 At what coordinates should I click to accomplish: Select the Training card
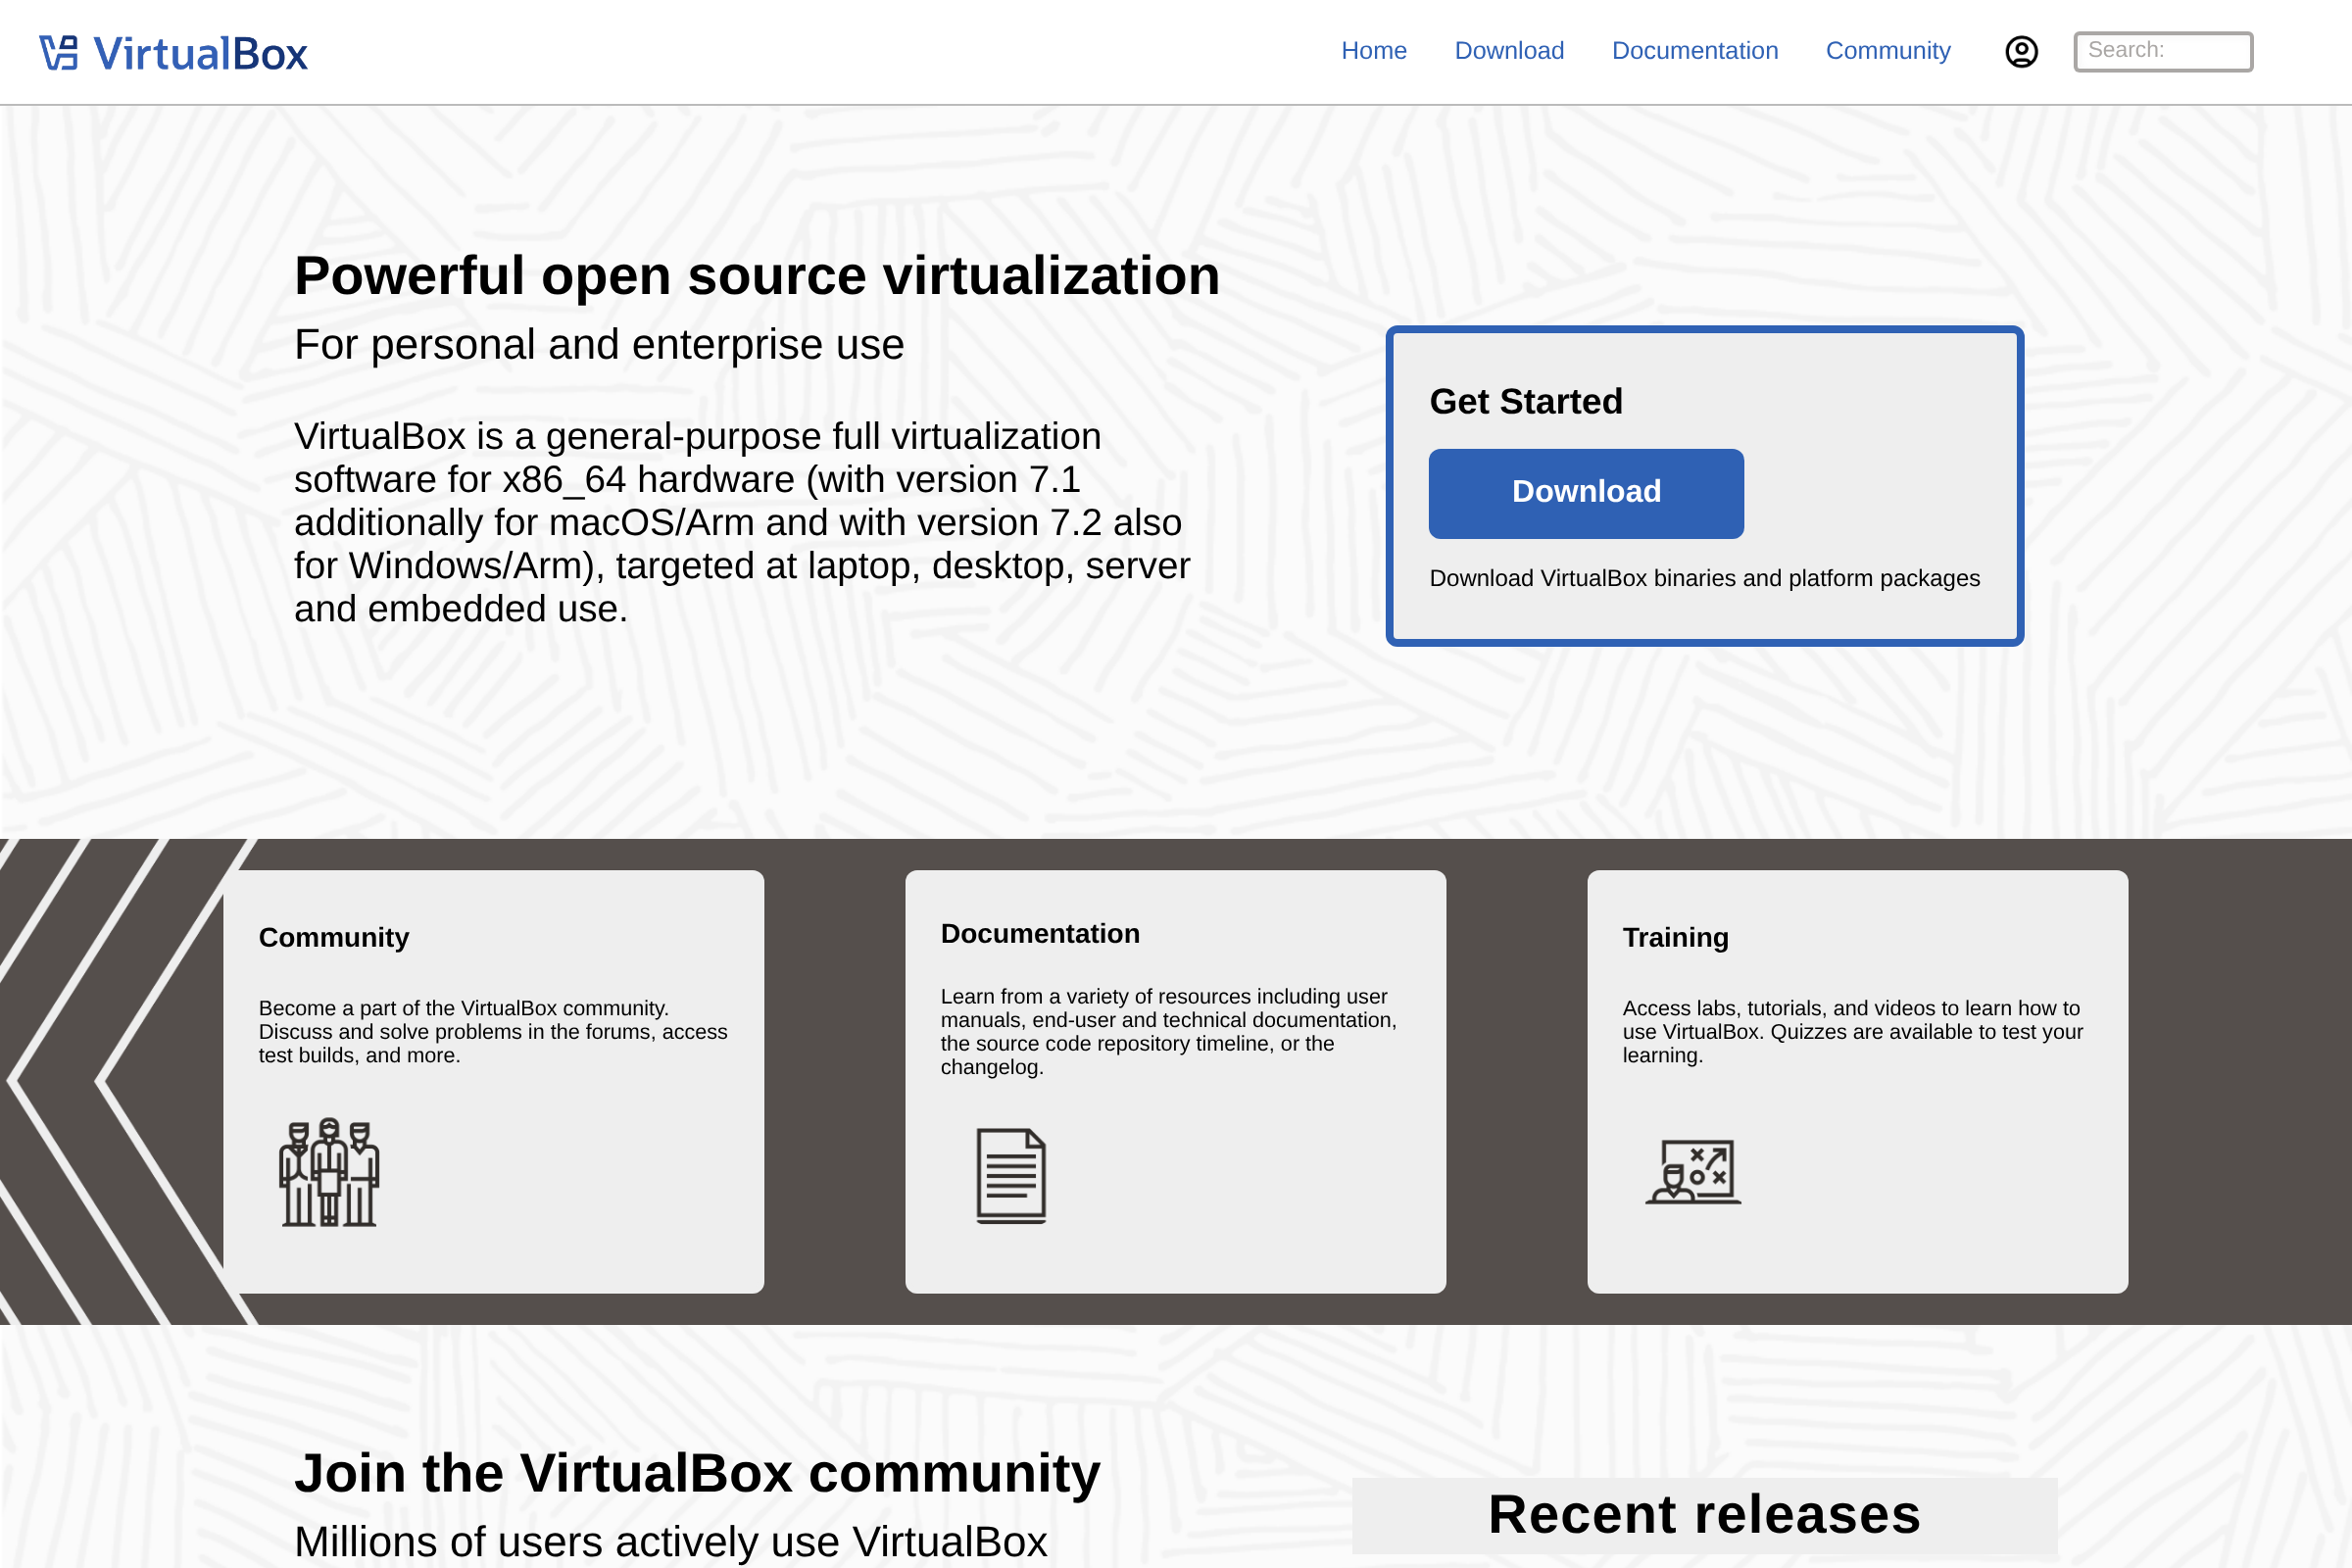1857,1078
